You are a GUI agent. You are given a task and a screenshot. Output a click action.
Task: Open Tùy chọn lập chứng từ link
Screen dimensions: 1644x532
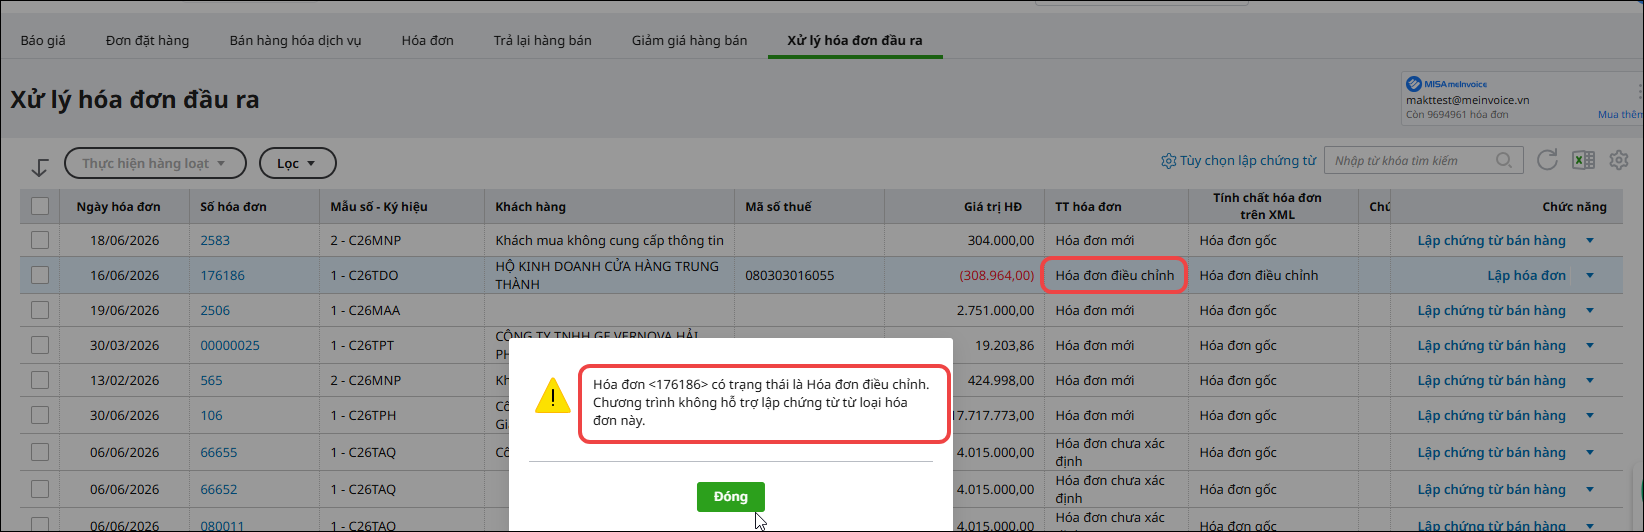coord(1248,161)
